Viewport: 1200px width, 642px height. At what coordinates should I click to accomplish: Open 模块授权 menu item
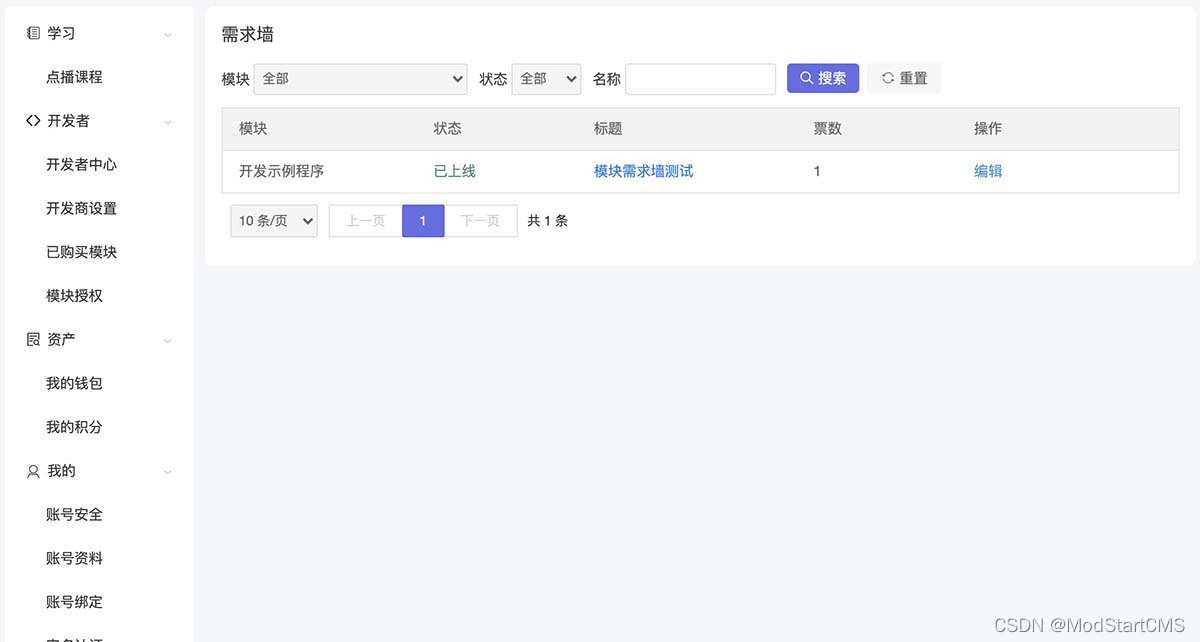74,296
